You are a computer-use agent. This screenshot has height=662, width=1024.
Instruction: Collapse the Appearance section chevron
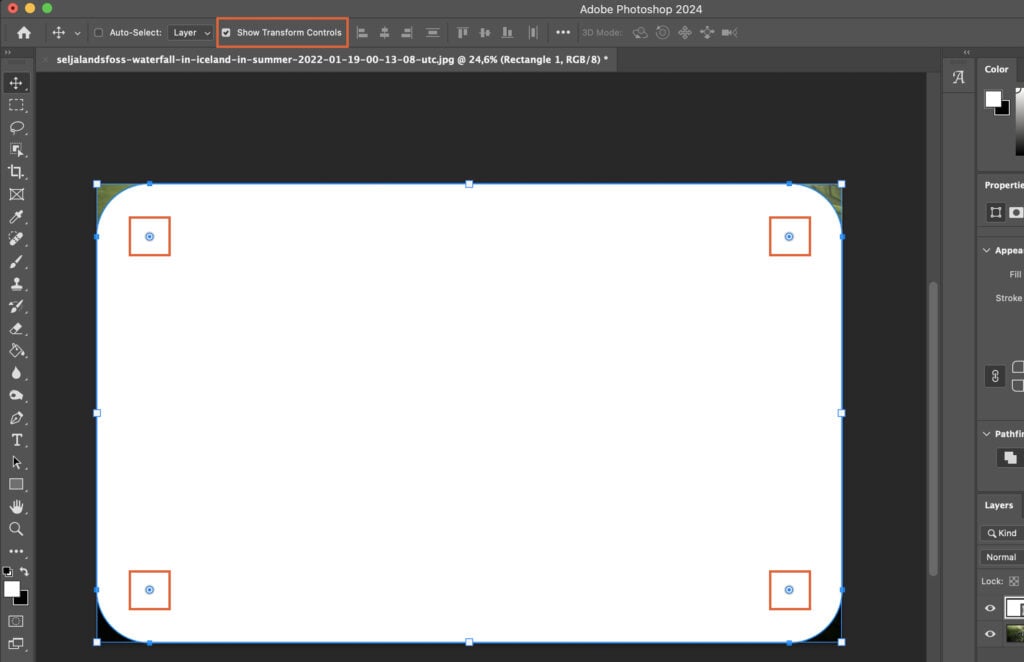pos(987,250)
